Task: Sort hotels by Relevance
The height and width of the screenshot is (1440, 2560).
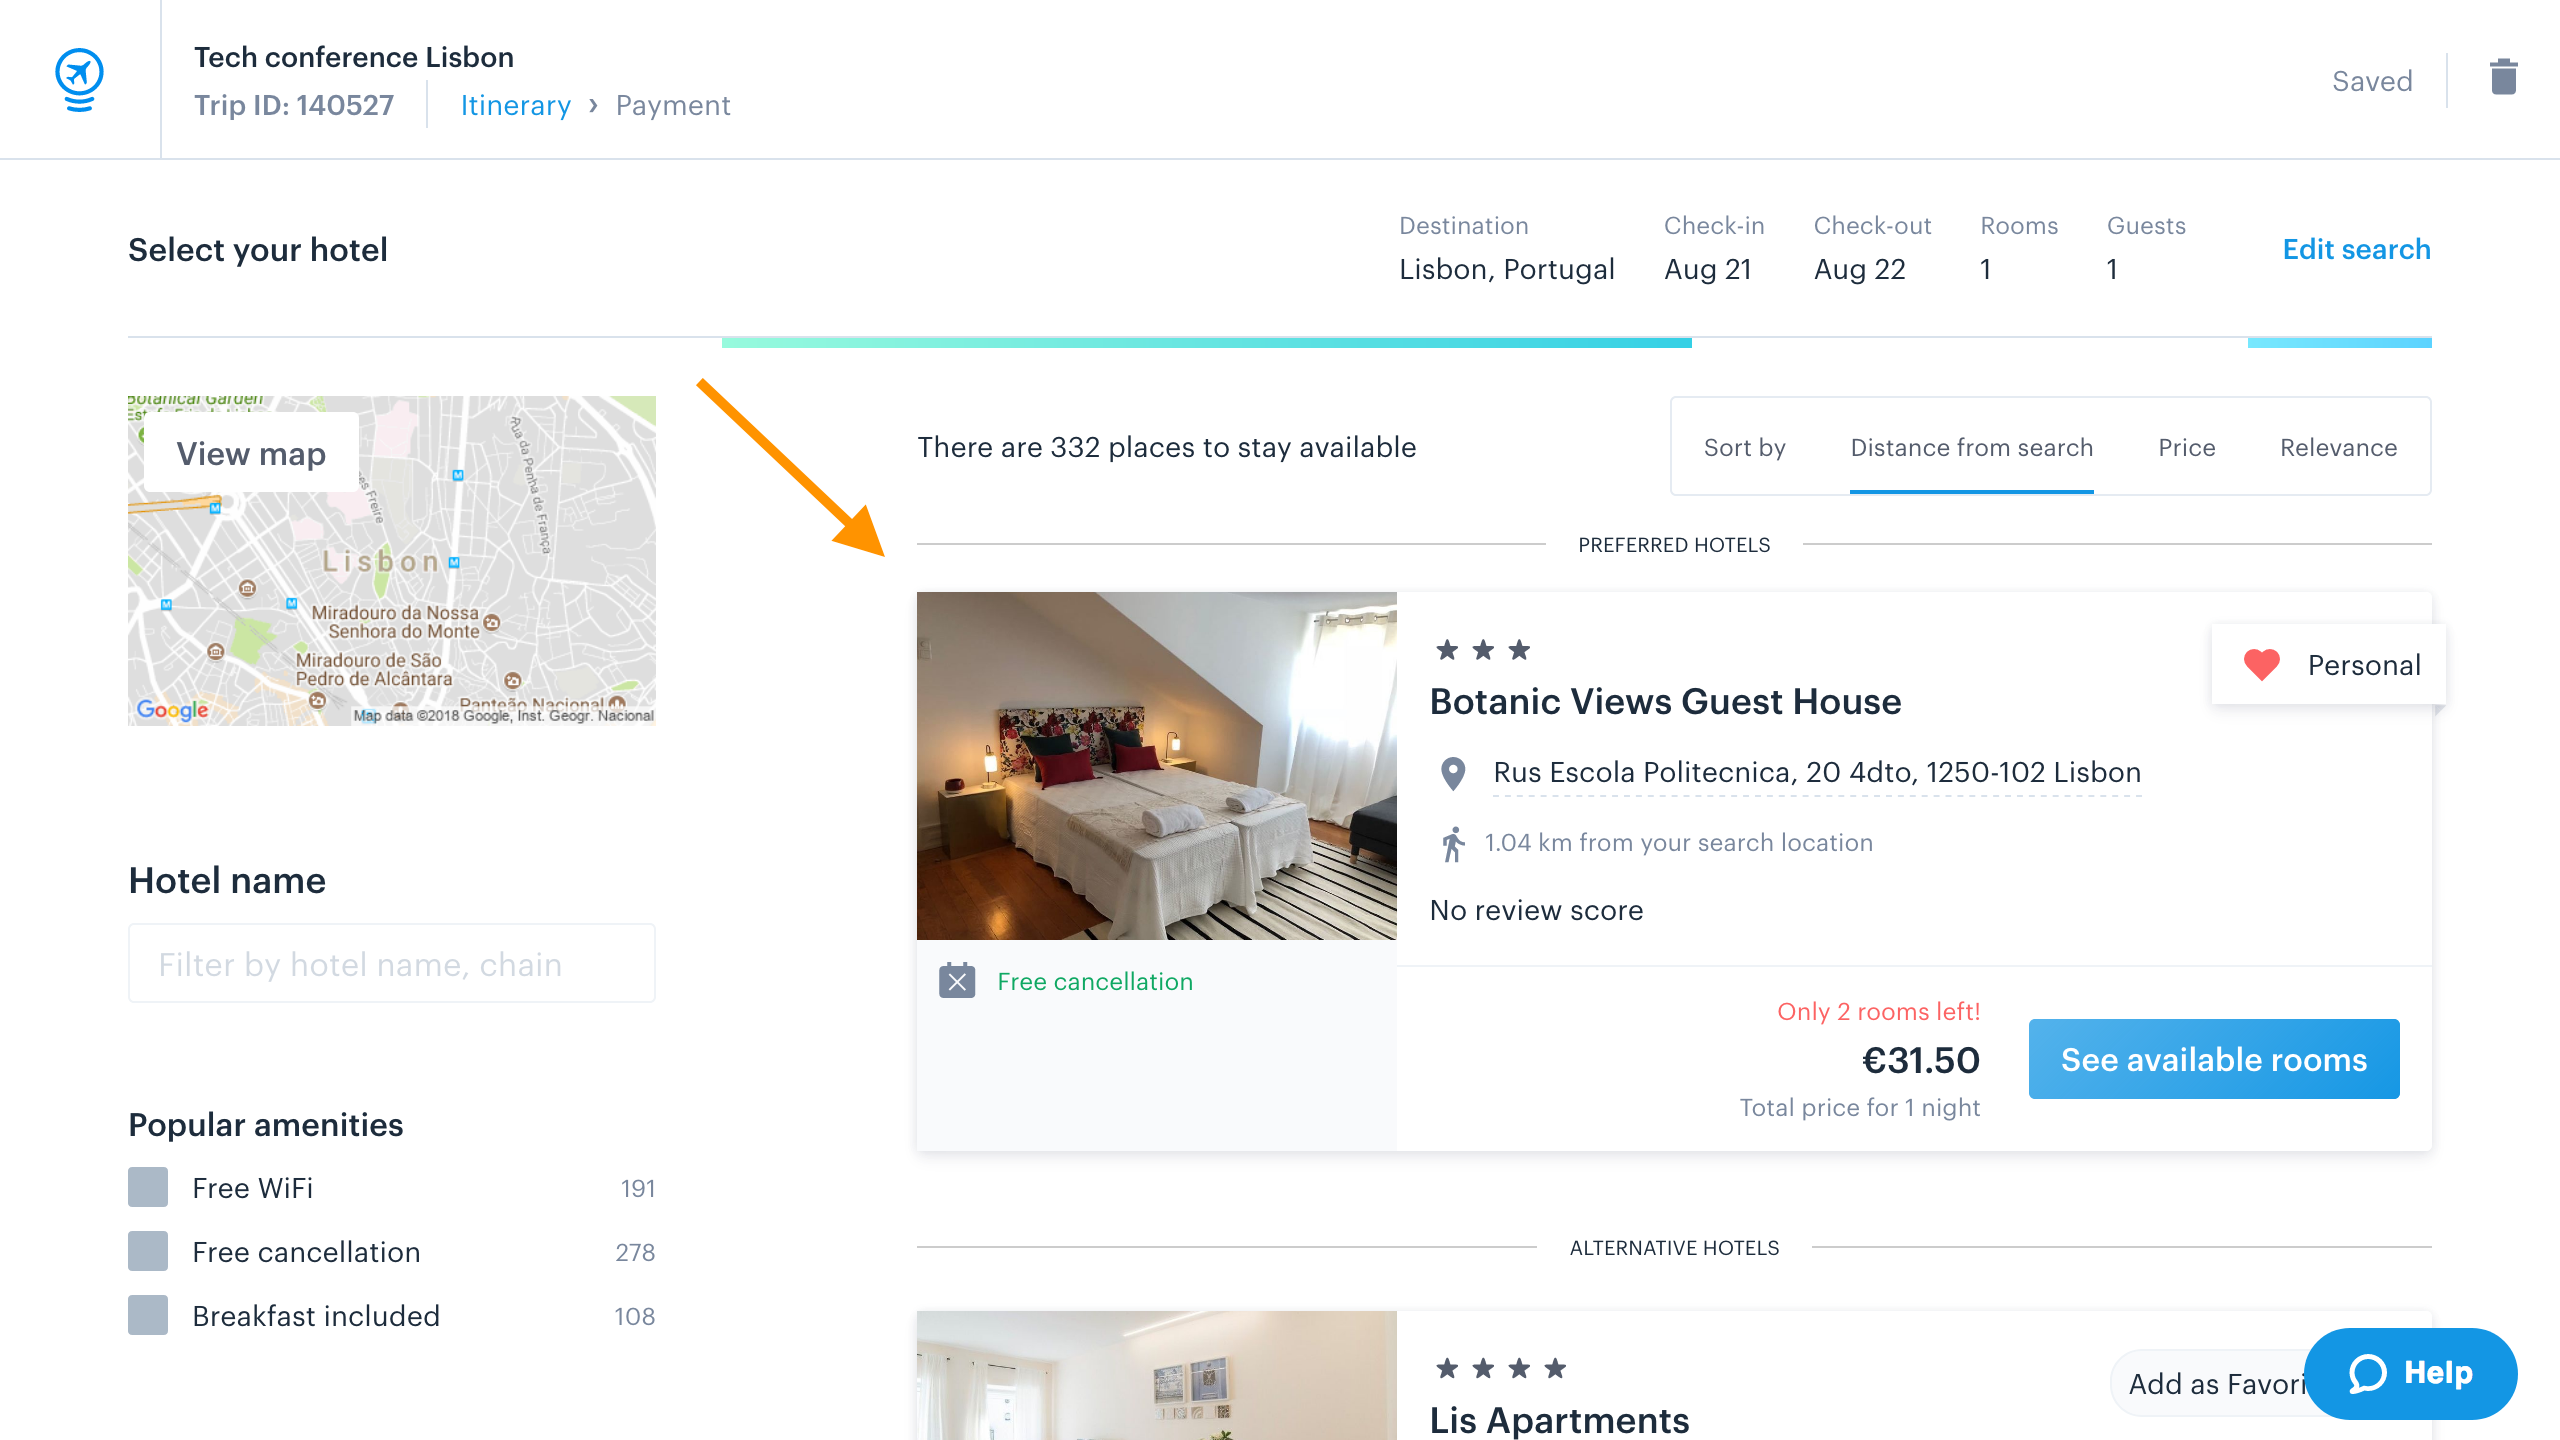Action: (2338, 447)
